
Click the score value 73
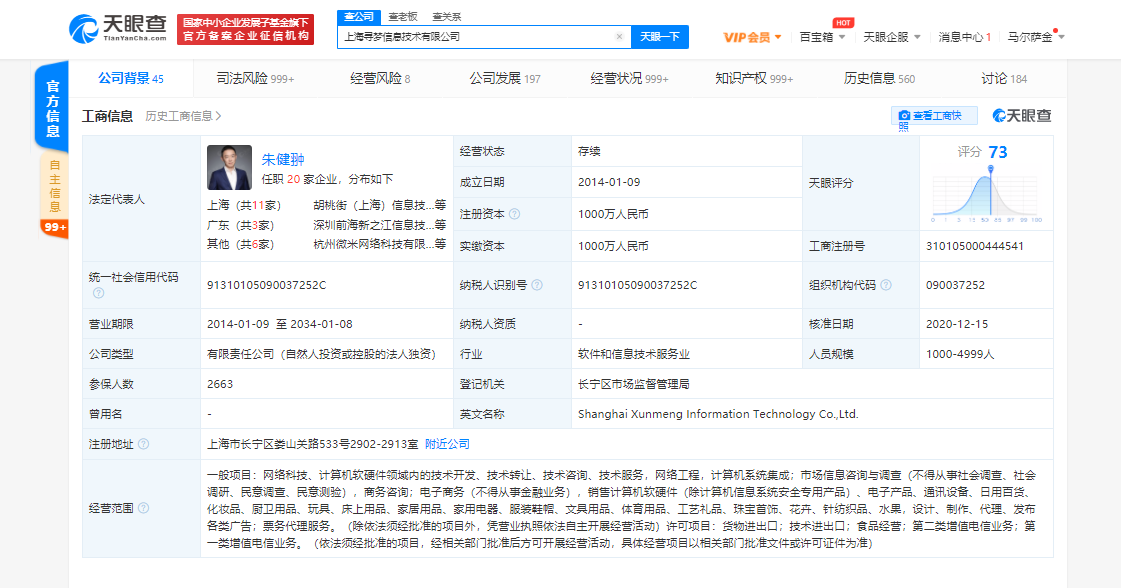click(x=997, y=152)
